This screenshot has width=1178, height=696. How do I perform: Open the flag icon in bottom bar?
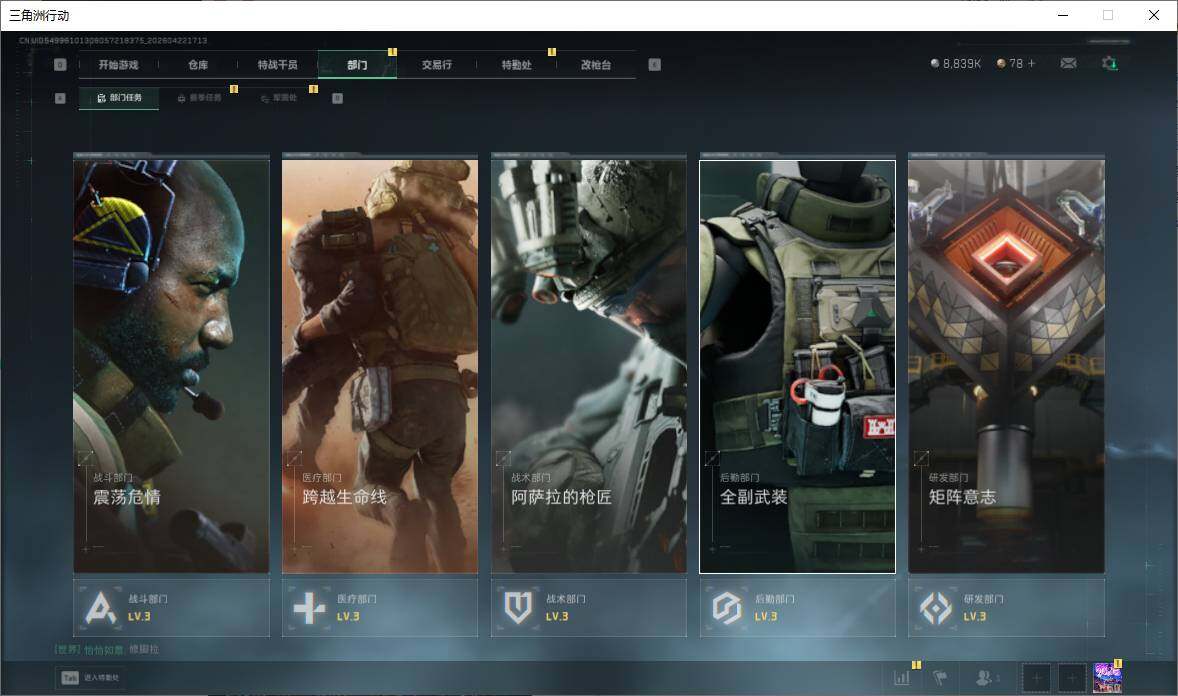pyautogui.click(x=940, y=678)
